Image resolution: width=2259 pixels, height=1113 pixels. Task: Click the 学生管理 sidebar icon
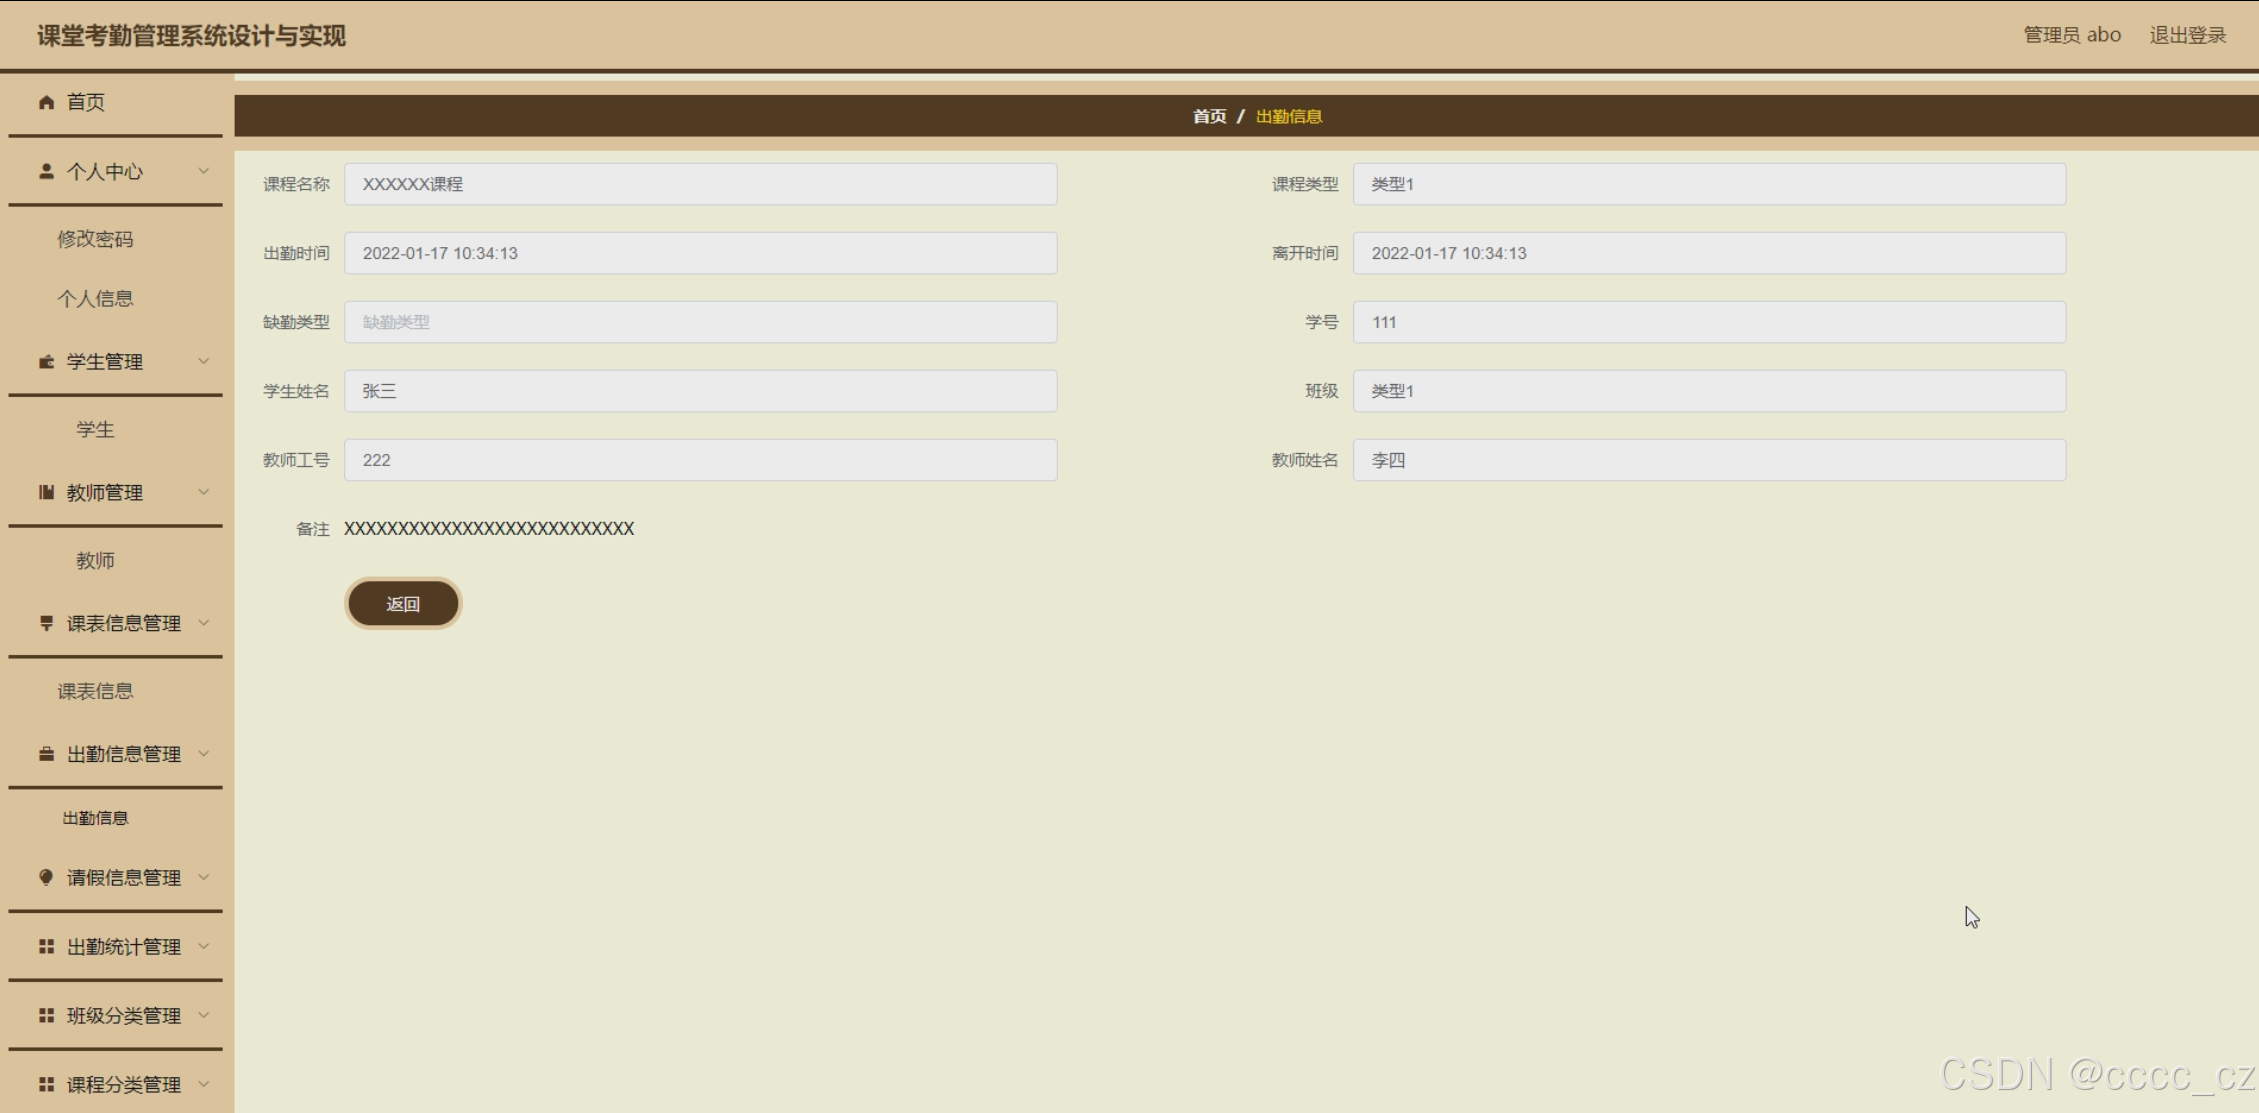click(x=46, y=361)
